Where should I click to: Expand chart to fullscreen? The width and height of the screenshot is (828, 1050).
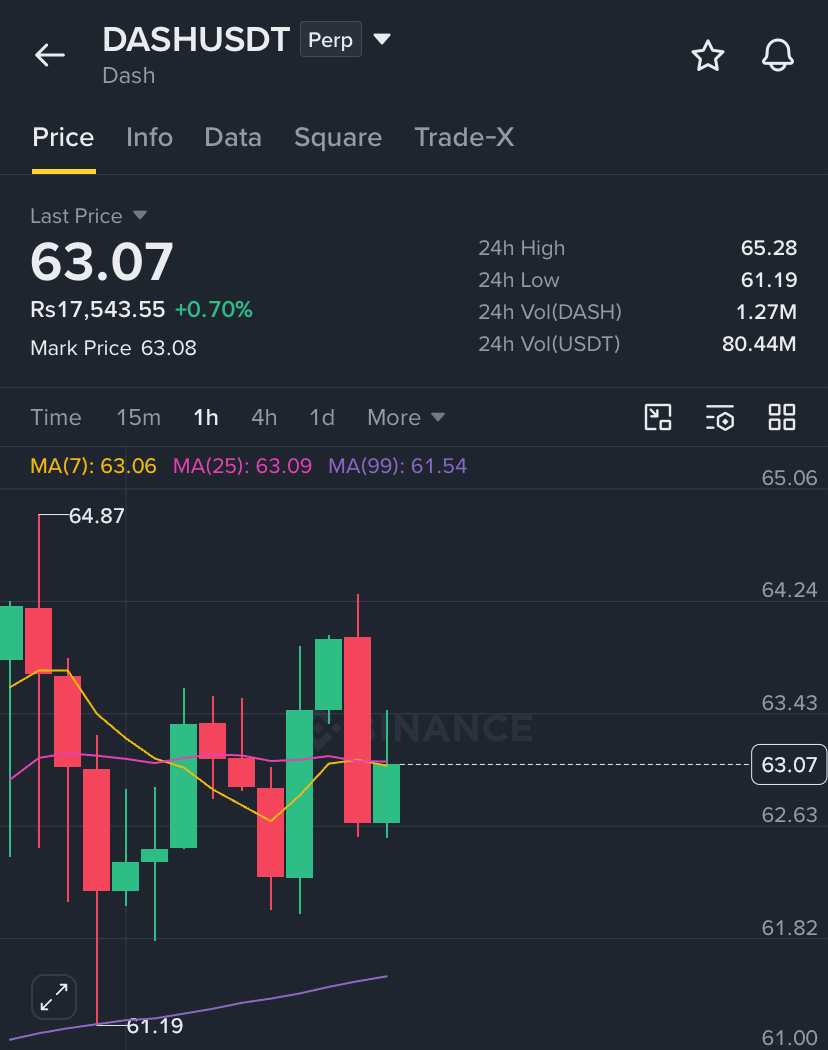tap(54, 996)
